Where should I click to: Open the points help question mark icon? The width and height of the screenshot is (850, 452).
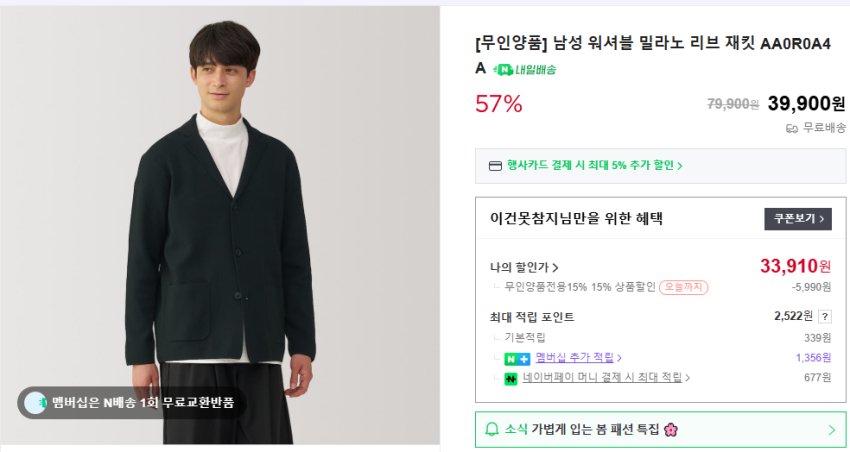click(x=825, y=317)
